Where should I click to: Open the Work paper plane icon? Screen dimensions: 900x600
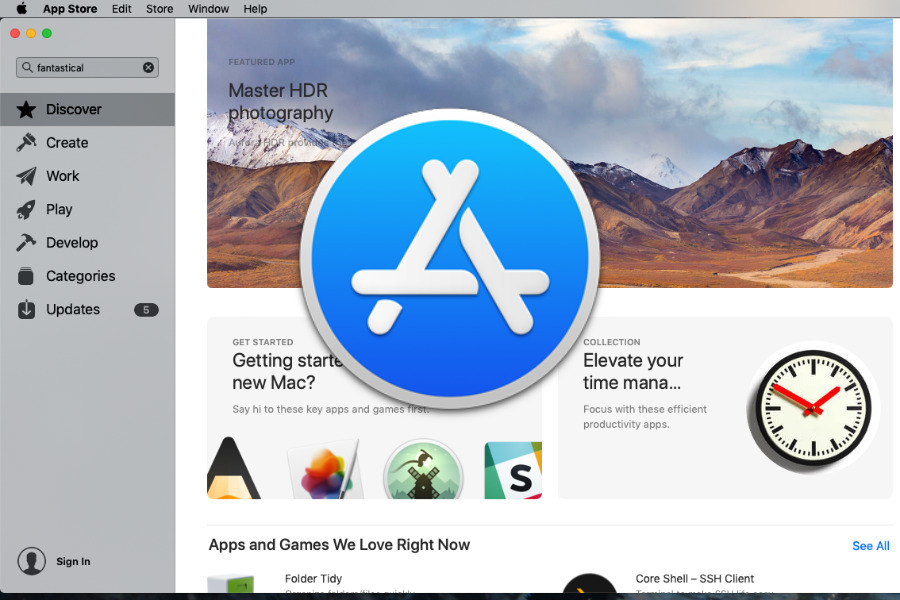pyautogui.click(x=26, y=176)
